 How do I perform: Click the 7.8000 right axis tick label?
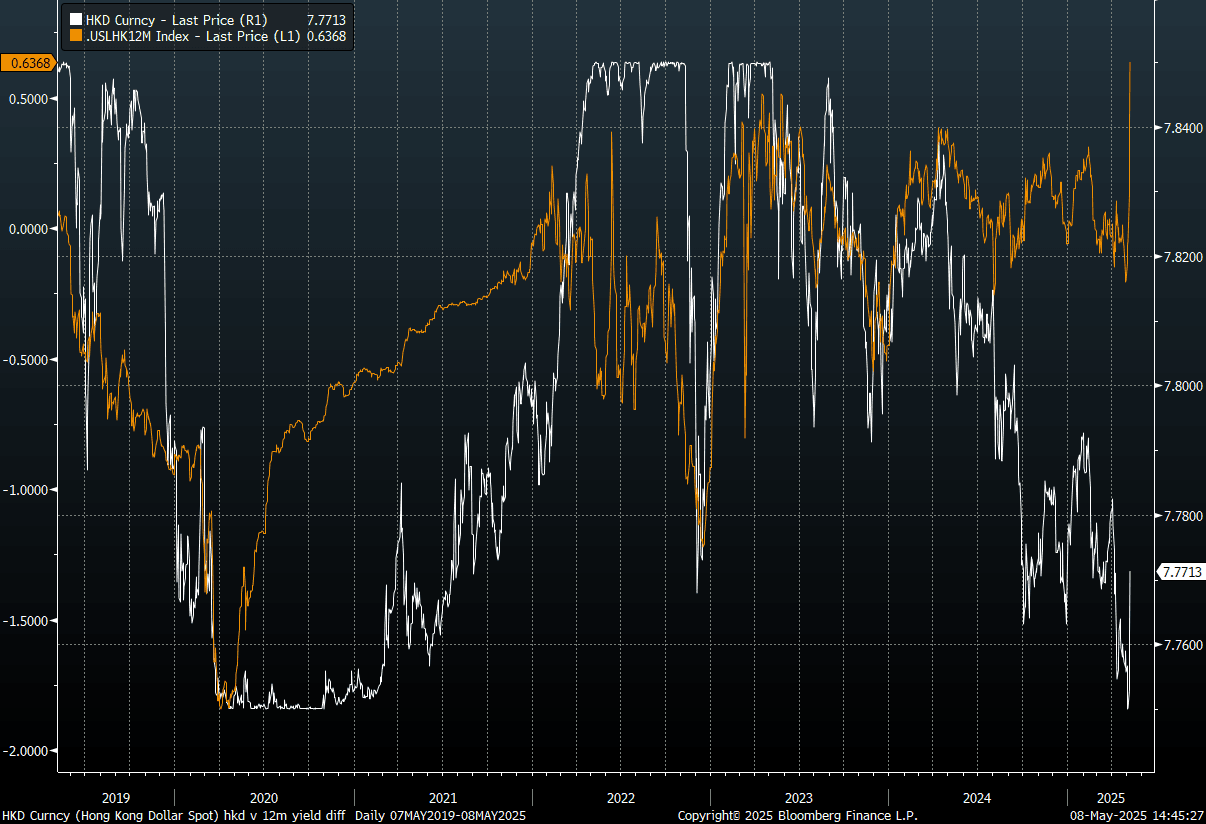(x=1181, y=386)
